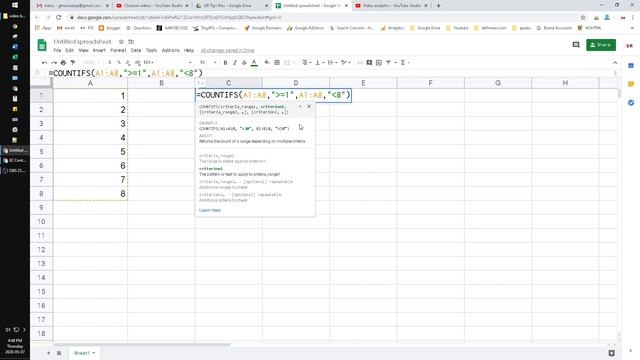Click the Windows Start button

click(x=15, y=5)
